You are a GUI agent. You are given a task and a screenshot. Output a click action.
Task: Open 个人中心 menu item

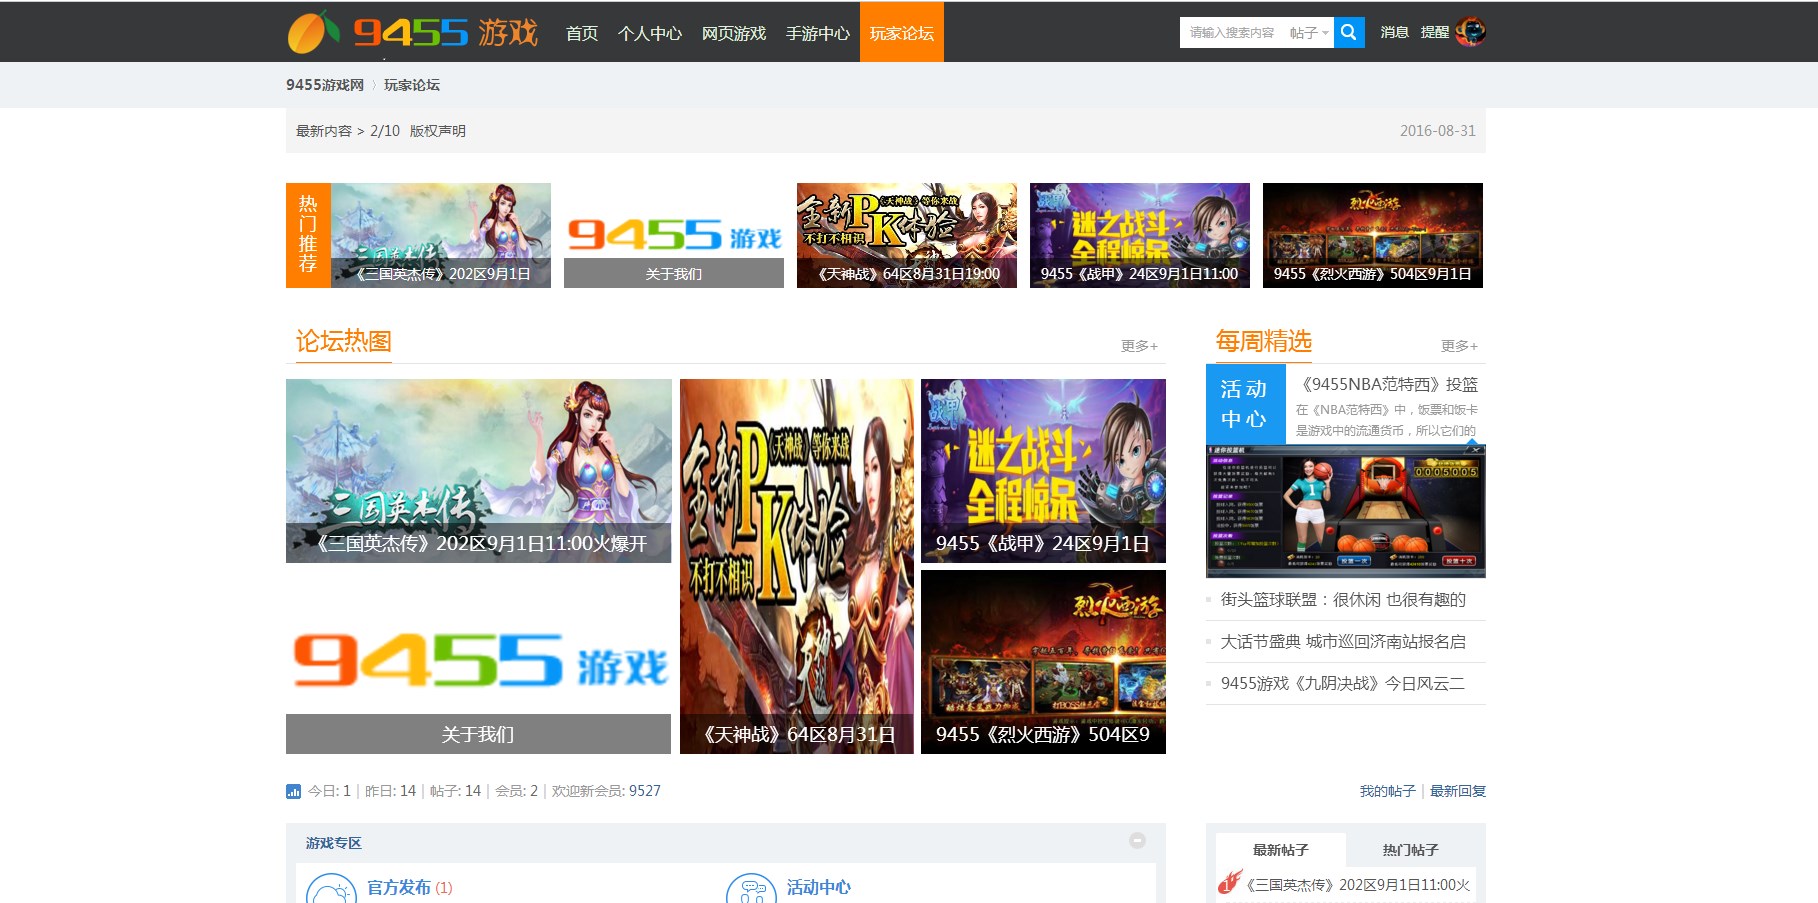[650, 33]
